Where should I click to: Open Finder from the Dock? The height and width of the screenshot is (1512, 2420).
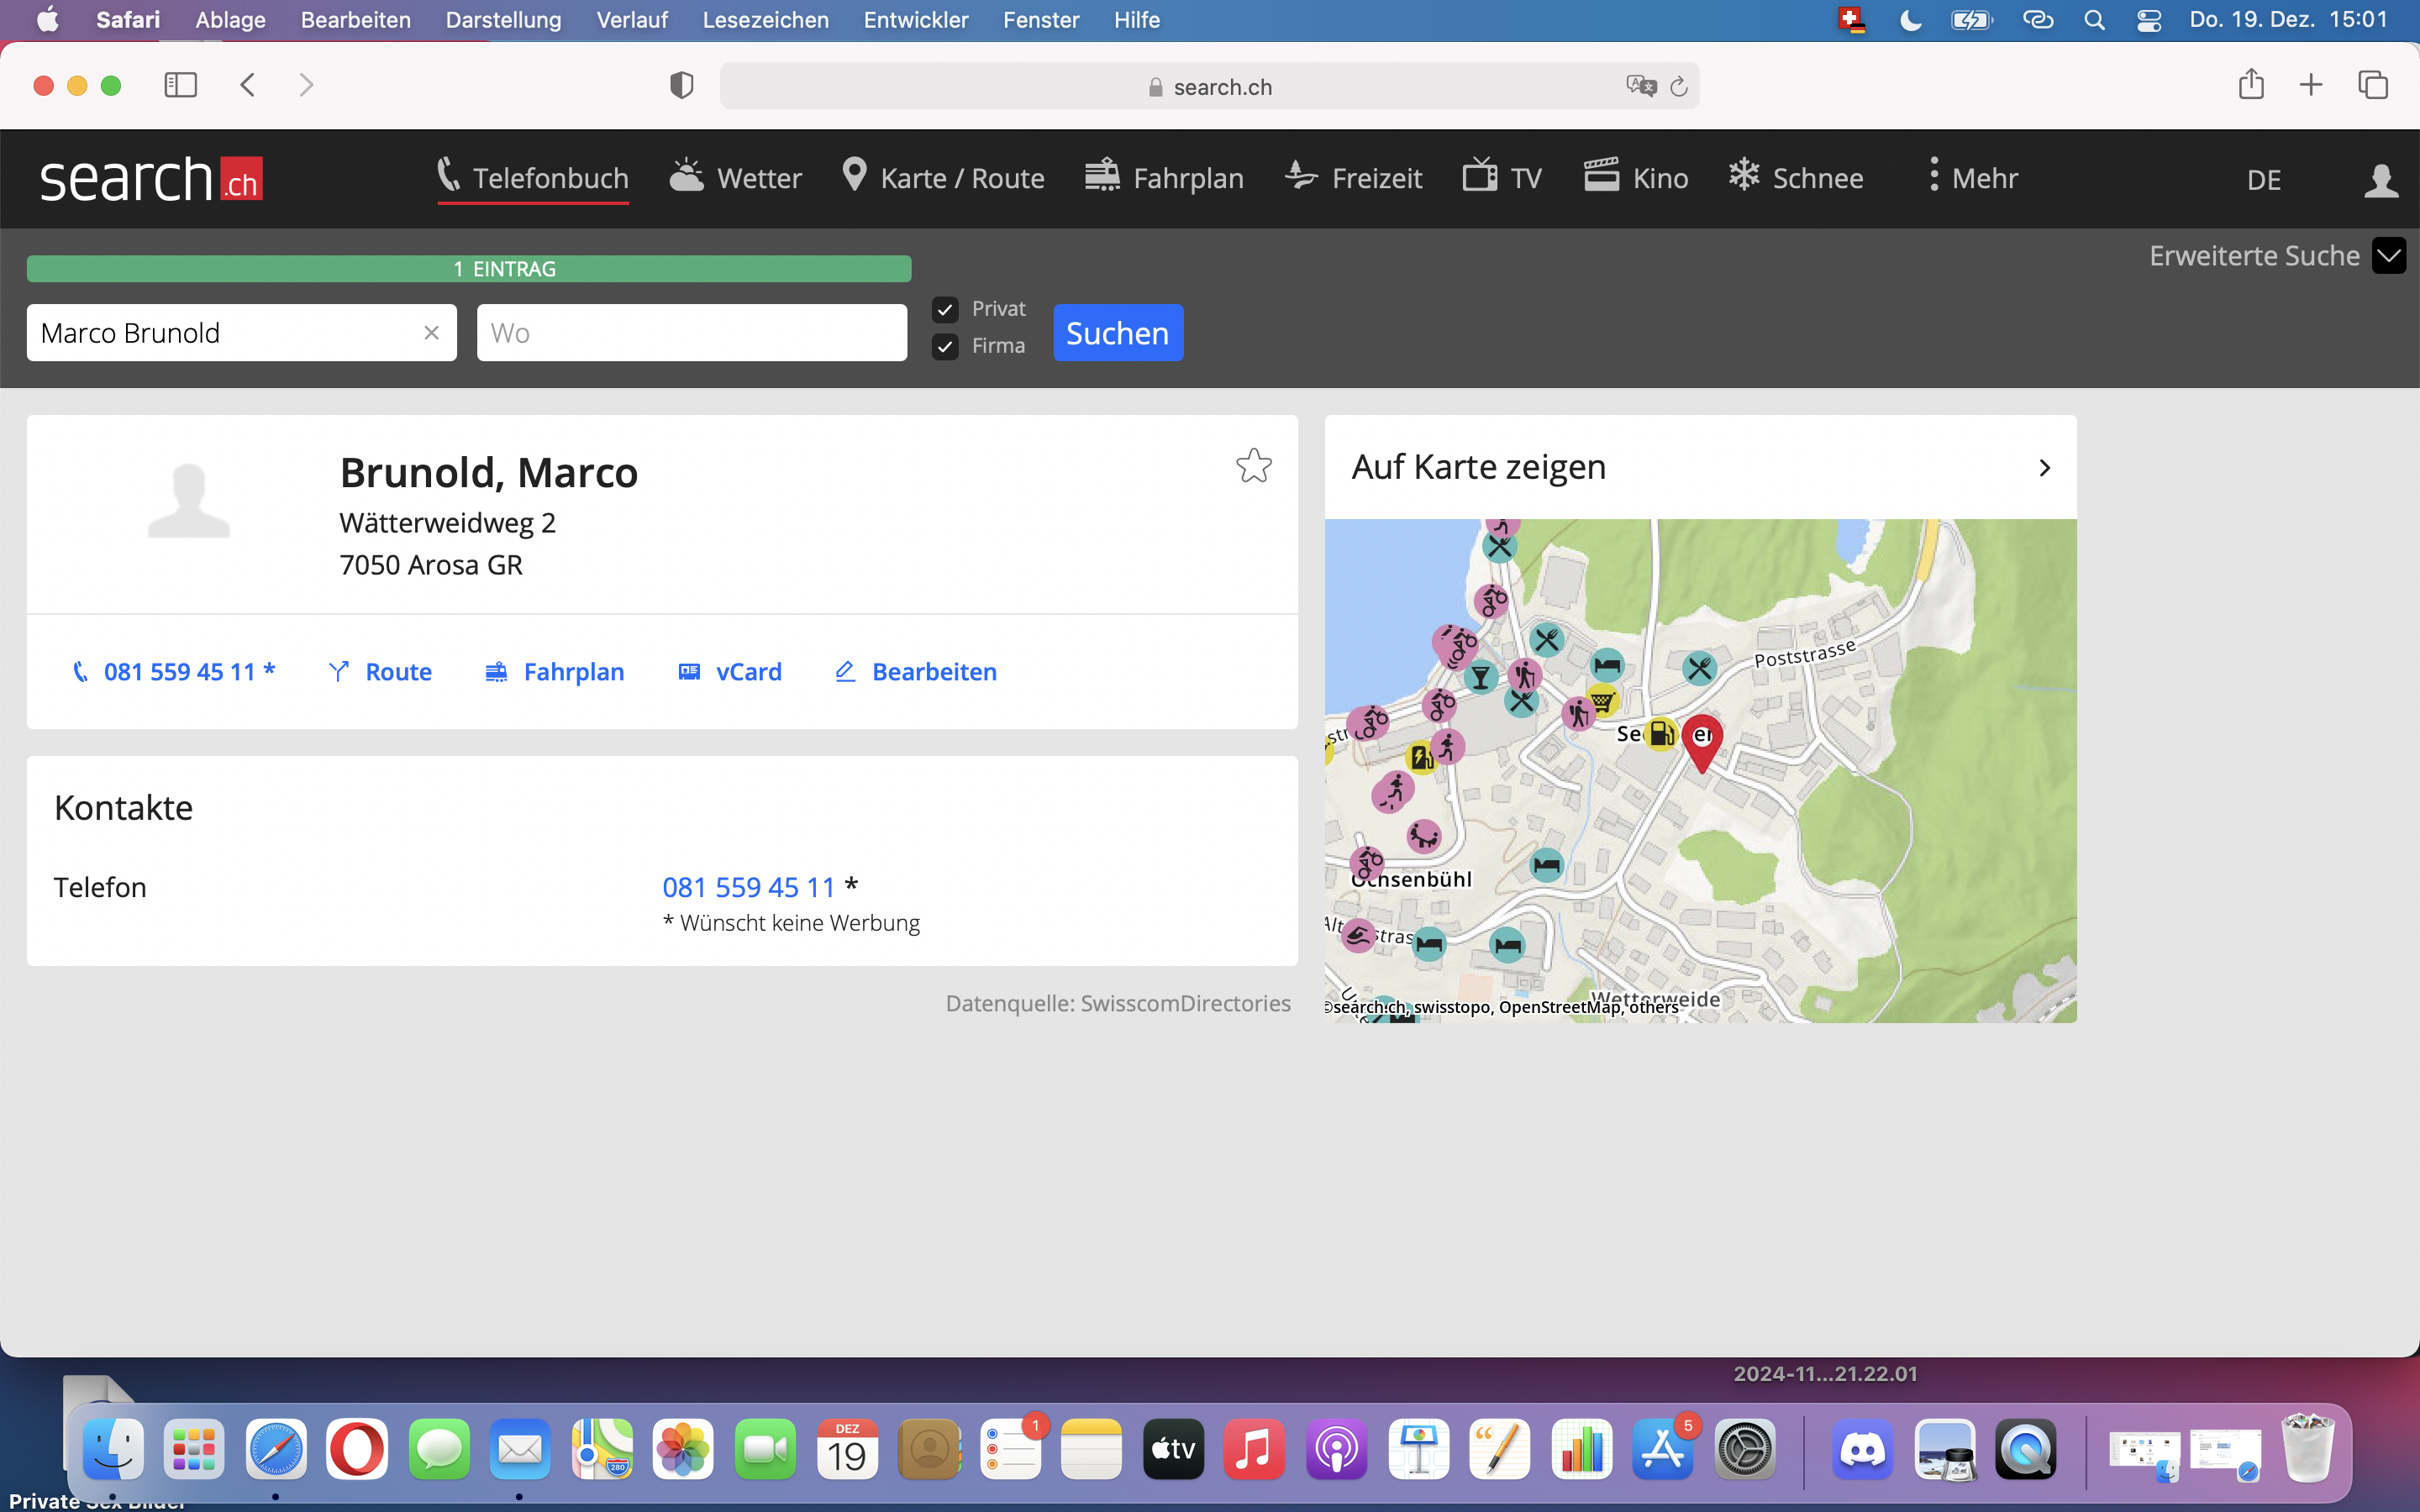click(112, 1449)
